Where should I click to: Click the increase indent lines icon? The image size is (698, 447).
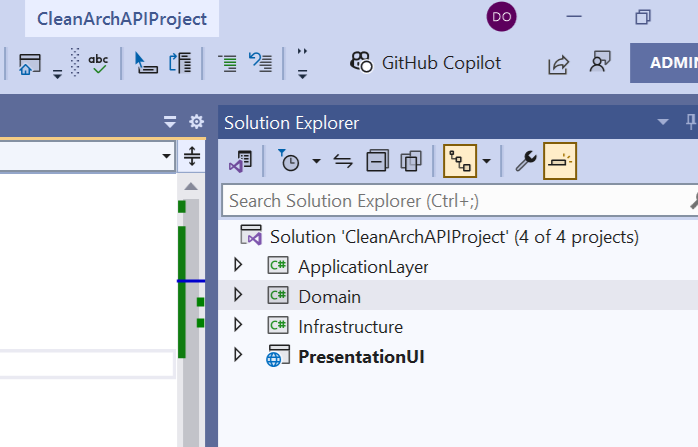click(x=227, y=63)
